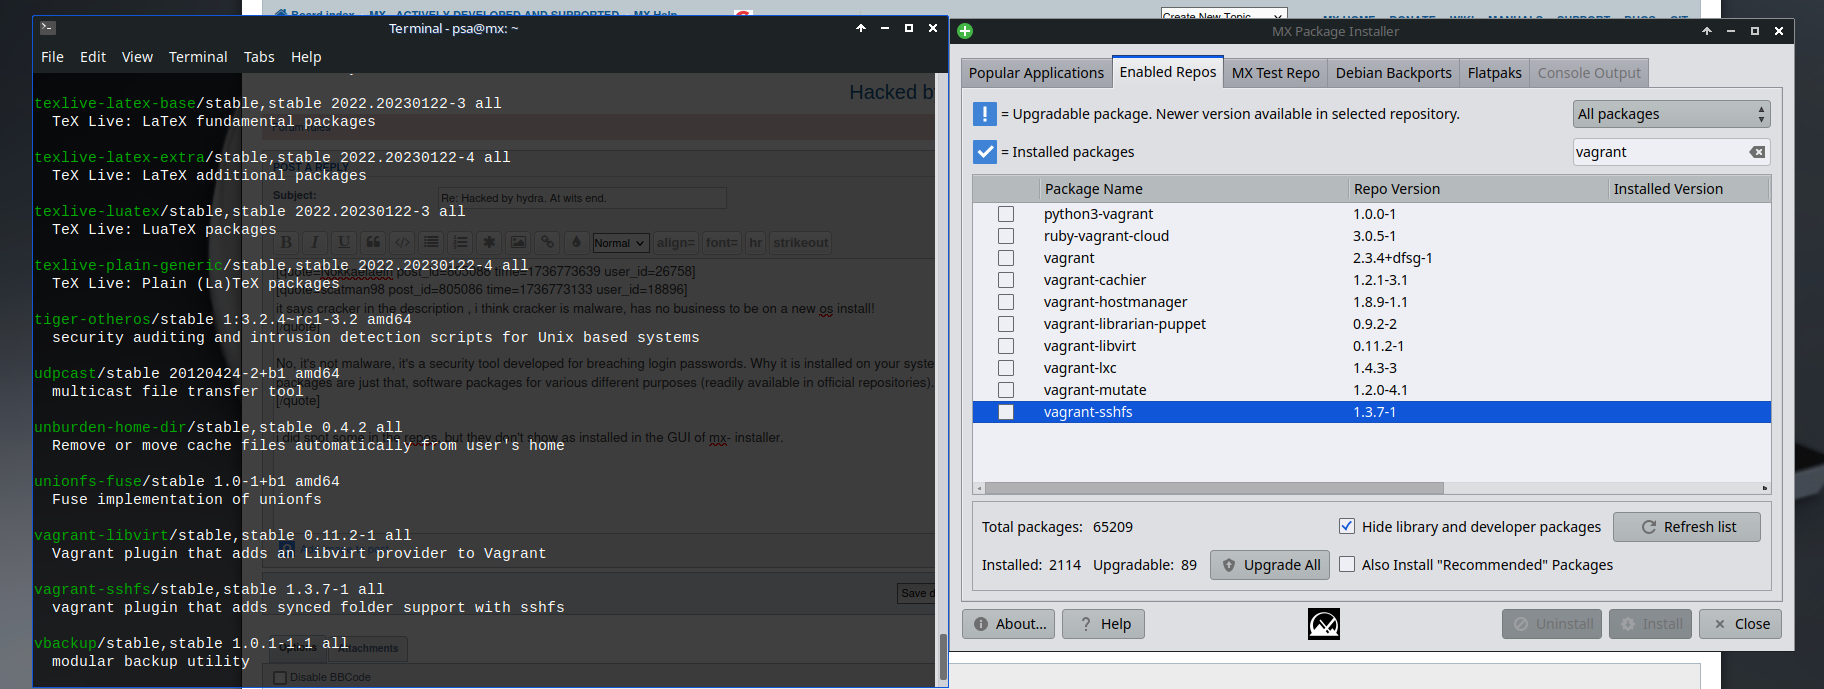Maximize the Terminal window
The image size is (1824, 689).
pos(909,28)
